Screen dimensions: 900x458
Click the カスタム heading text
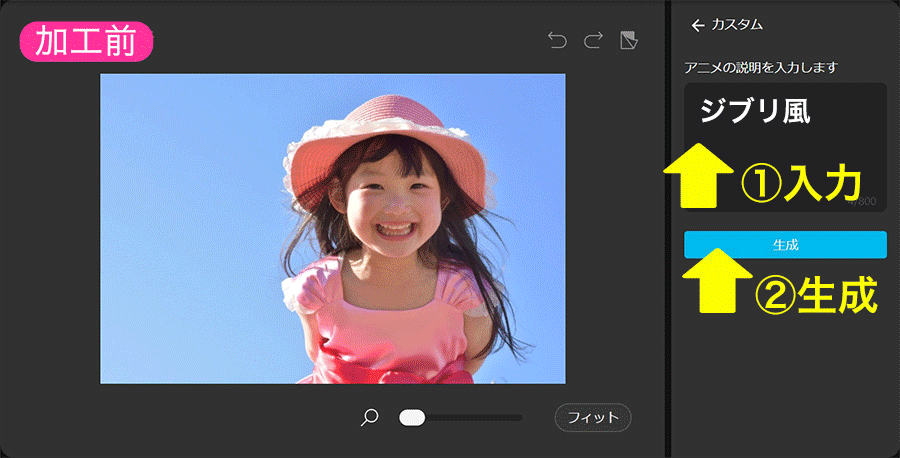pos(737,25)
